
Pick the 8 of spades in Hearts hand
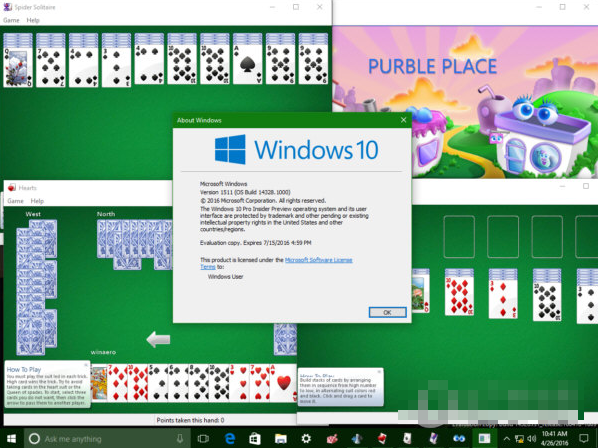pyautogui.click(x=199, y=383)
